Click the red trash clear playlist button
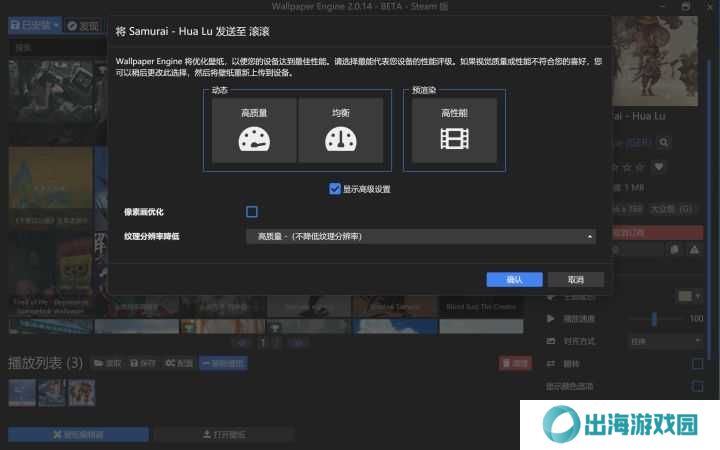 point(515,363)
